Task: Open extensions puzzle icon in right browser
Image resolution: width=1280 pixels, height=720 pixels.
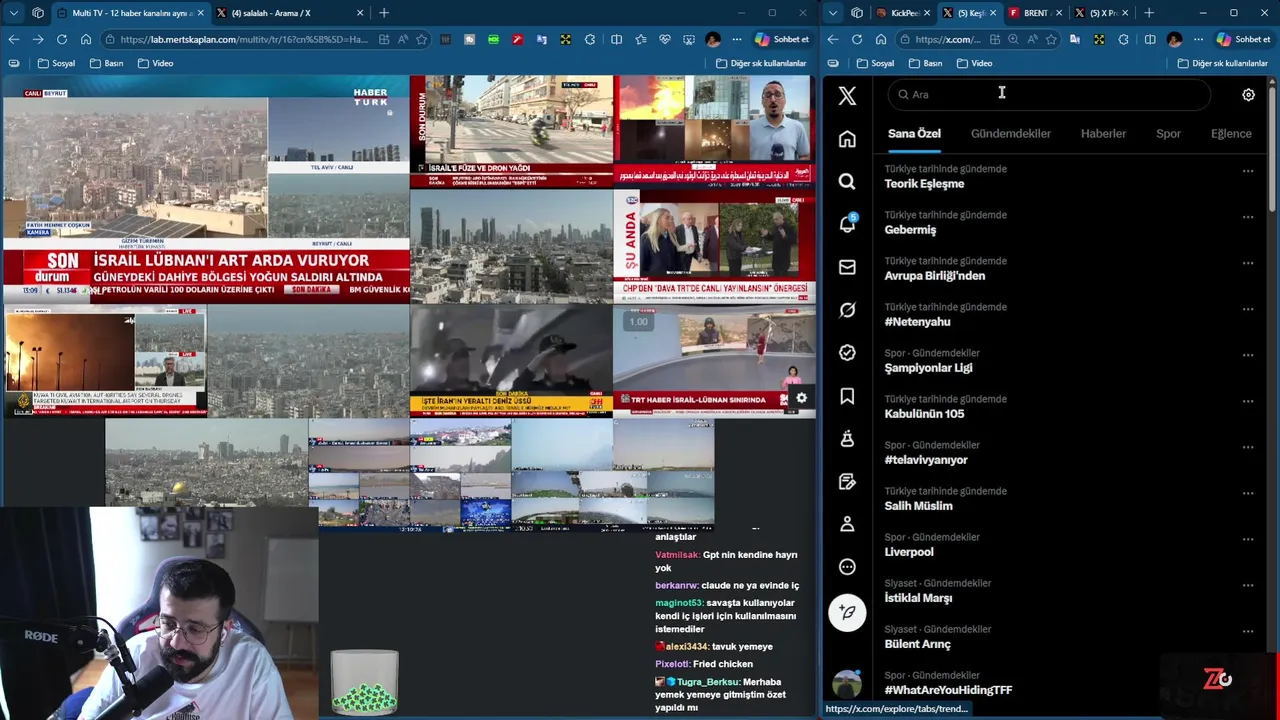Action: click(x=1123, y=39)
